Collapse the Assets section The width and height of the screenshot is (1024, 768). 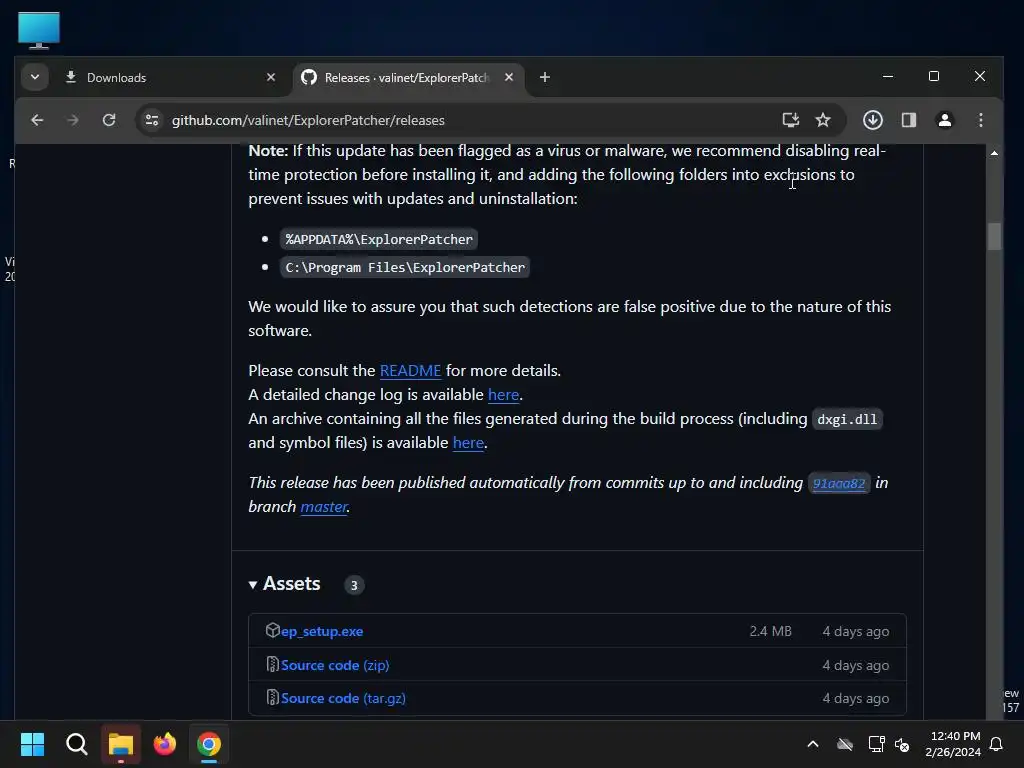coord(285,584)
